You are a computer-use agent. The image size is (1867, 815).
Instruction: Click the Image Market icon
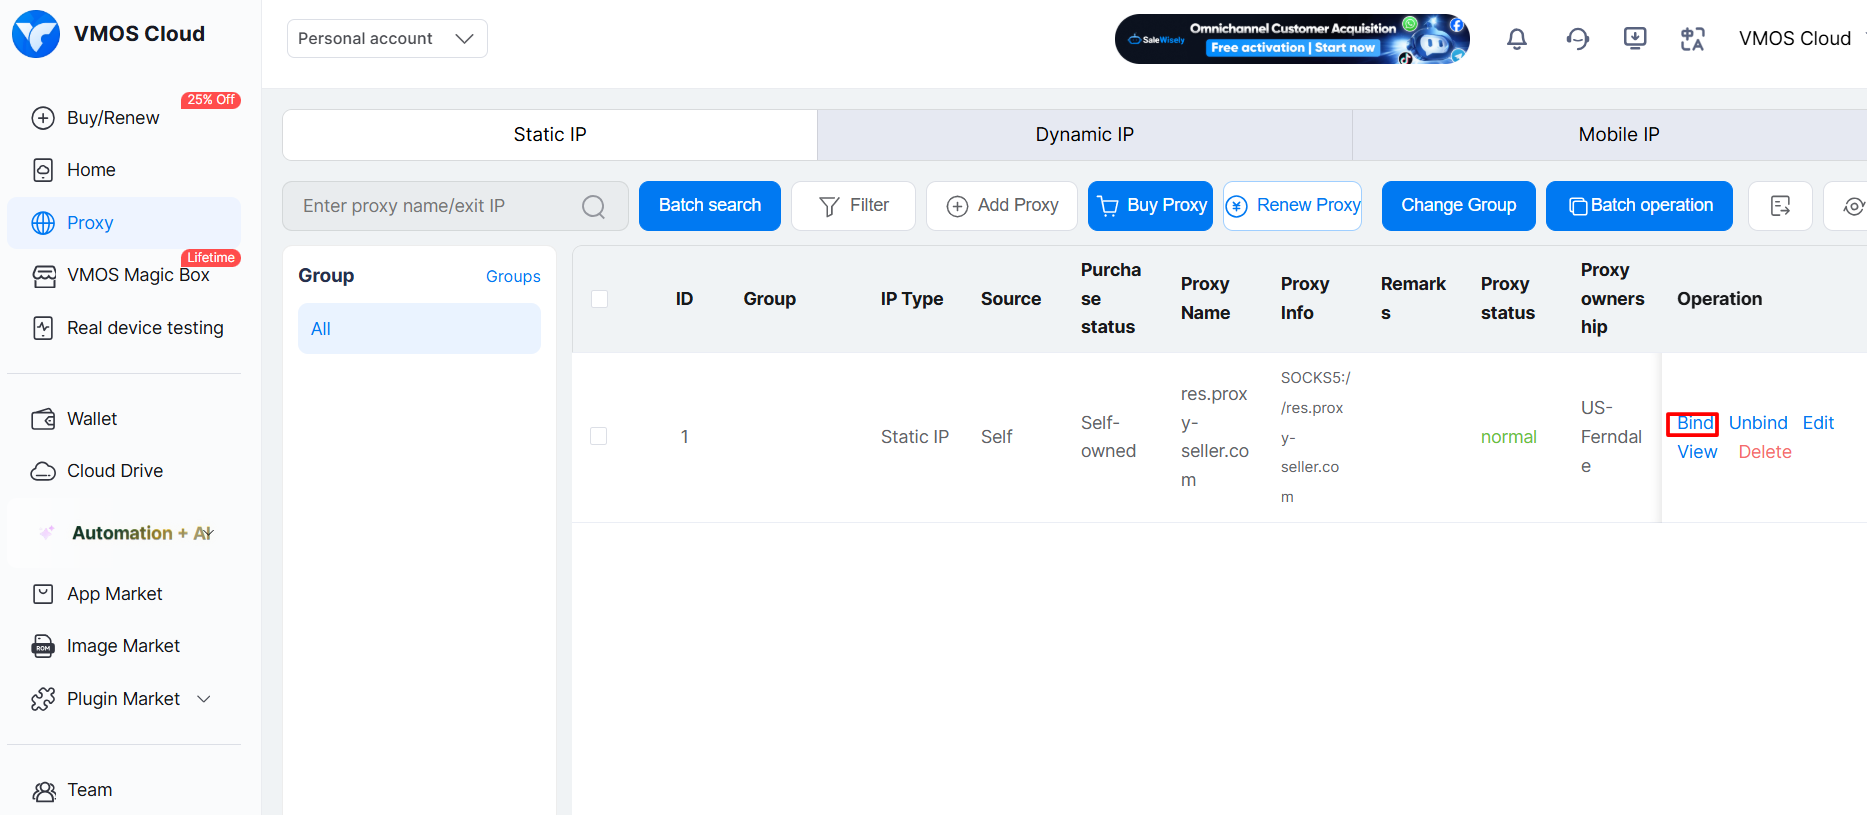(43, 646)
